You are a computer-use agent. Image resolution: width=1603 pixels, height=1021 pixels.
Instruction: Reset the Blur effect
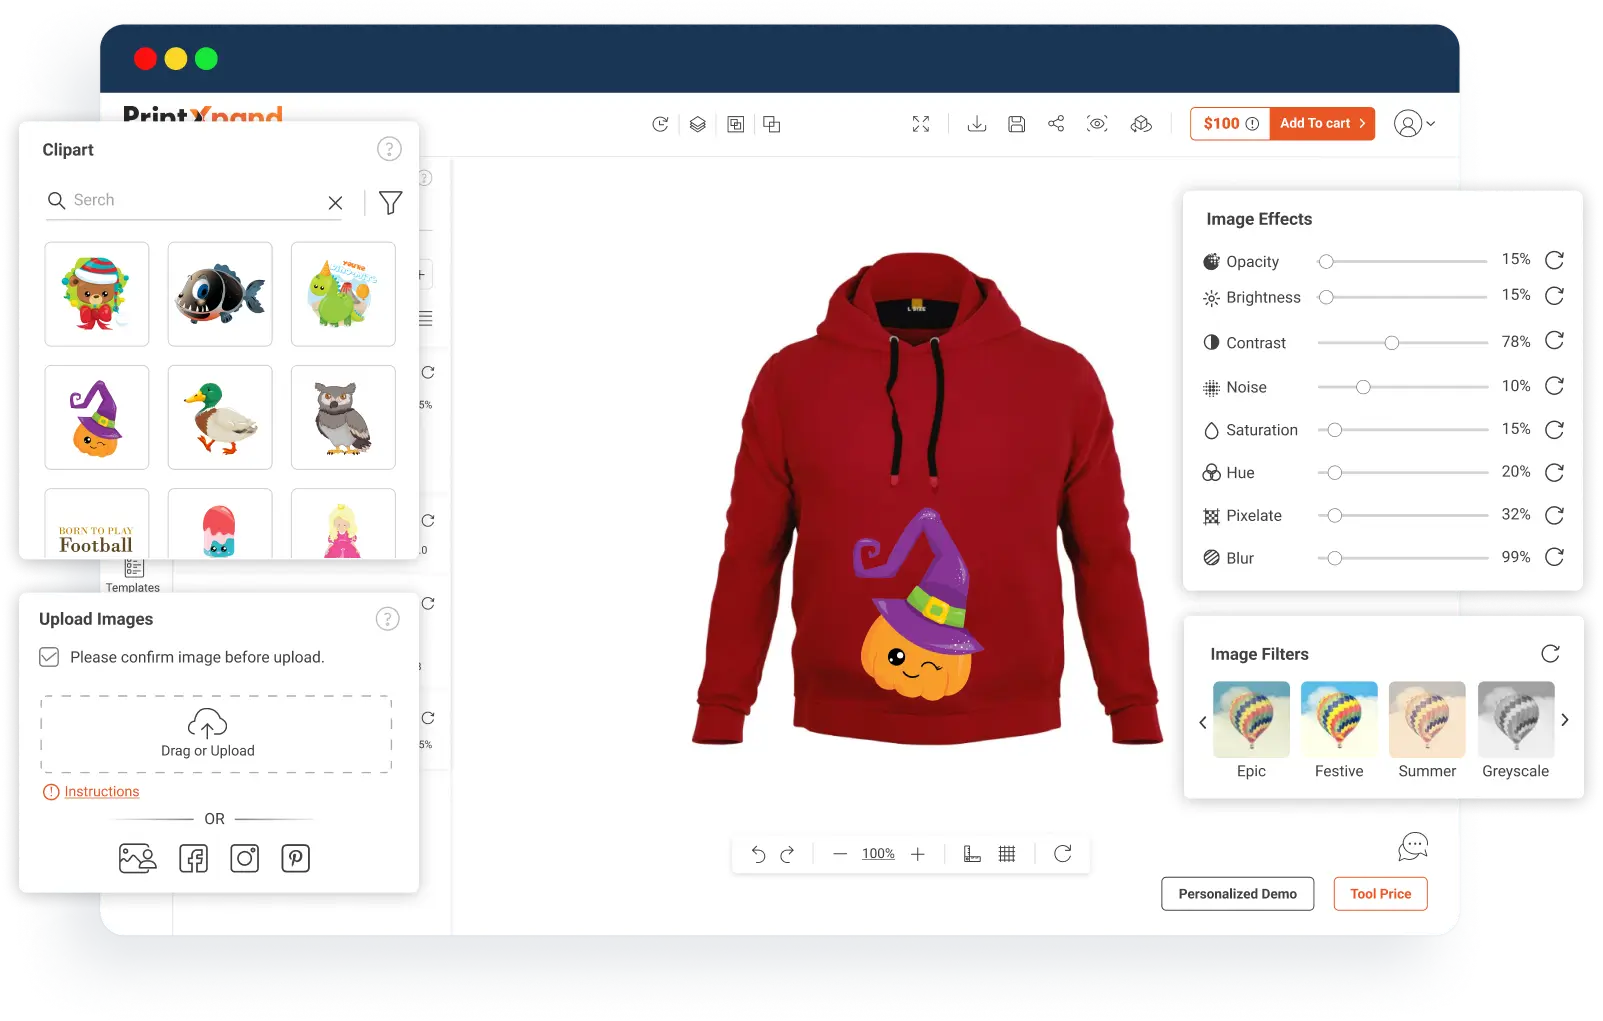(1554, 557)
